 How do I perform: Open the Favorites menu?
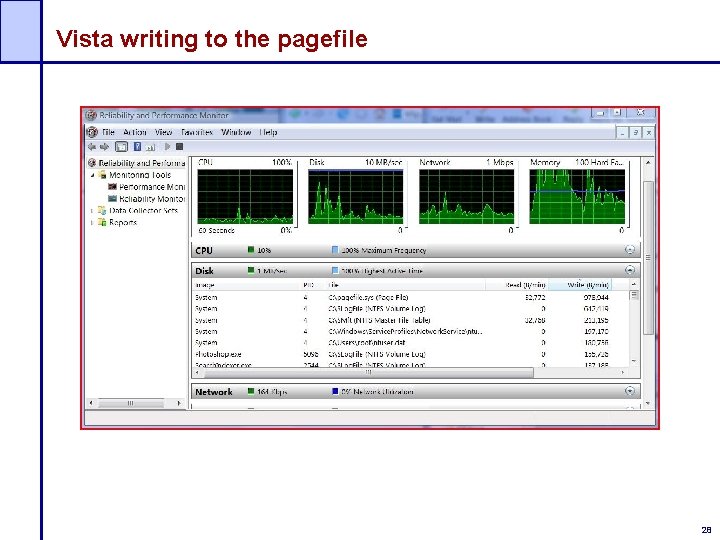[x=197, y=132]
